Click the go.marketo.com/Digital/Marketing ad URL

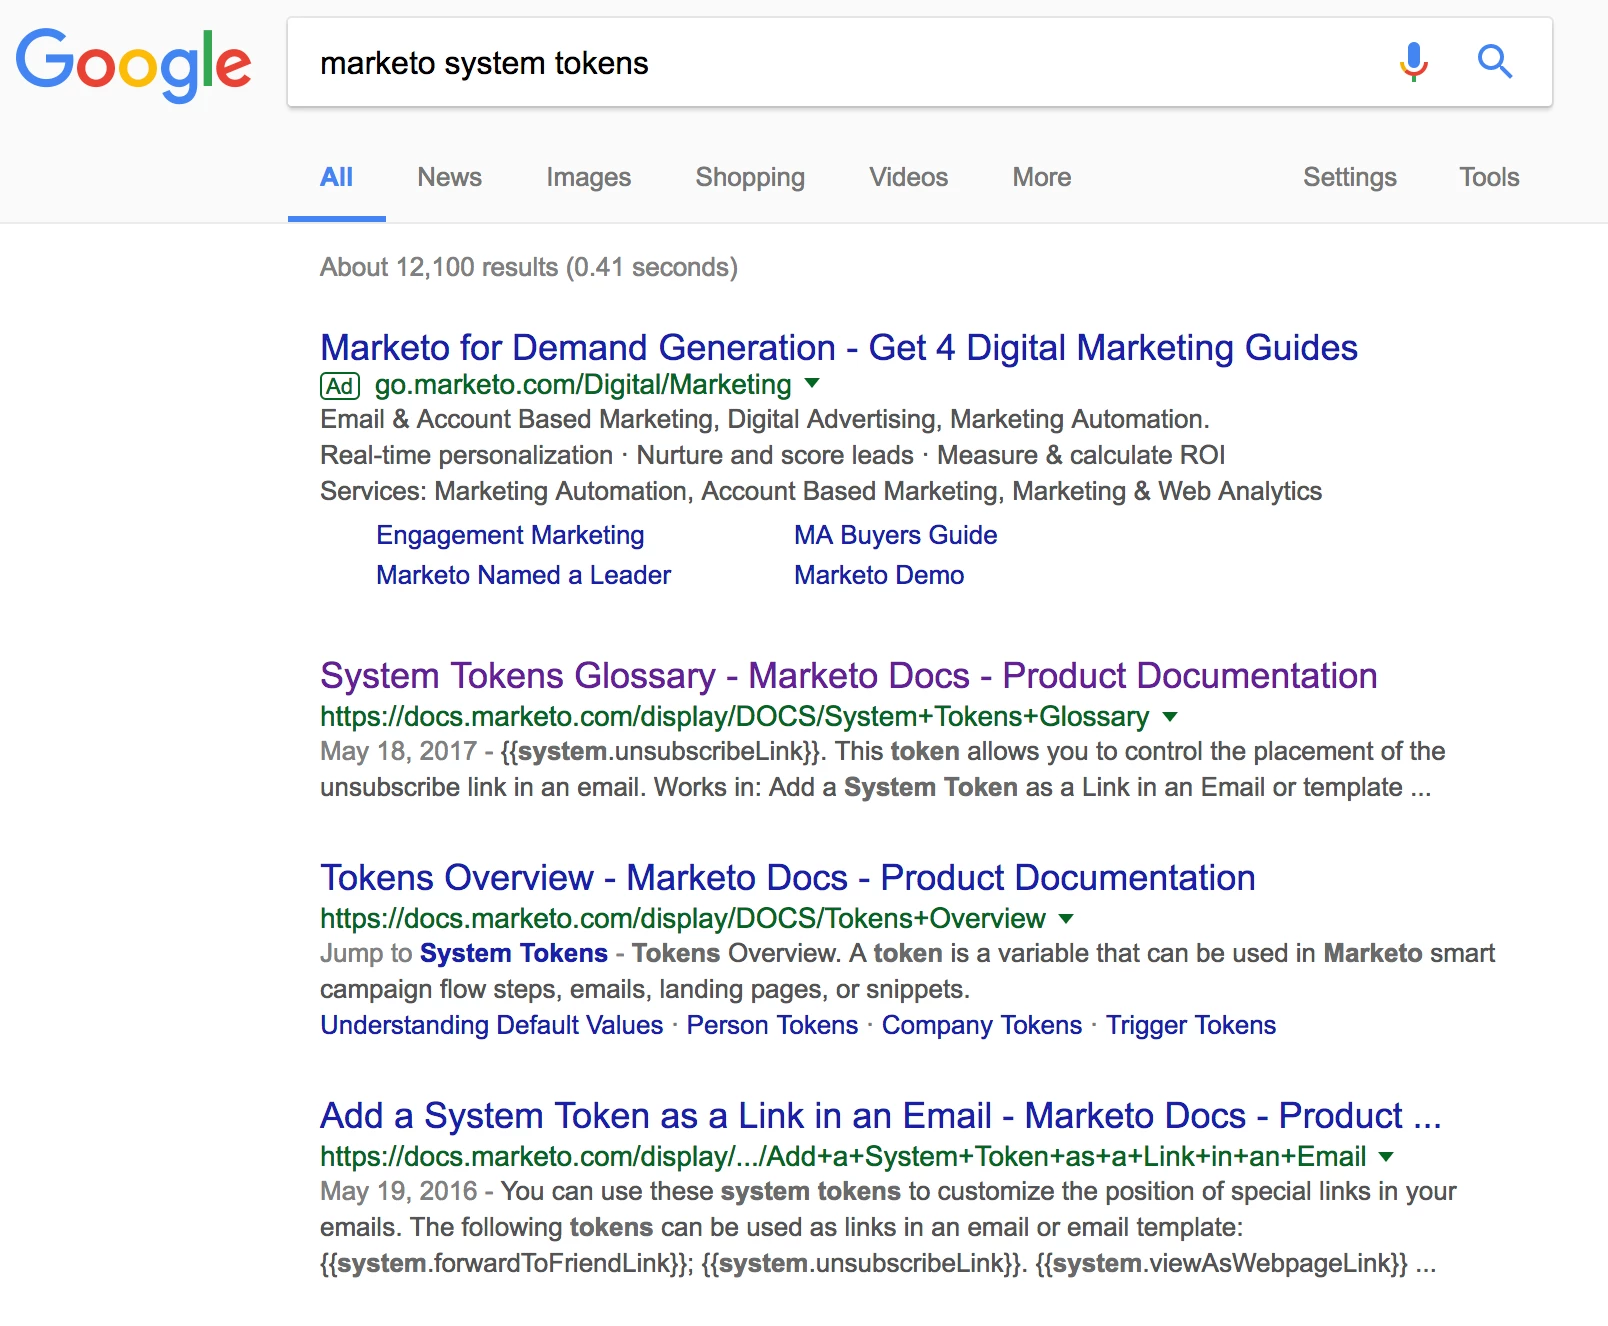click(x=583, y=385)
